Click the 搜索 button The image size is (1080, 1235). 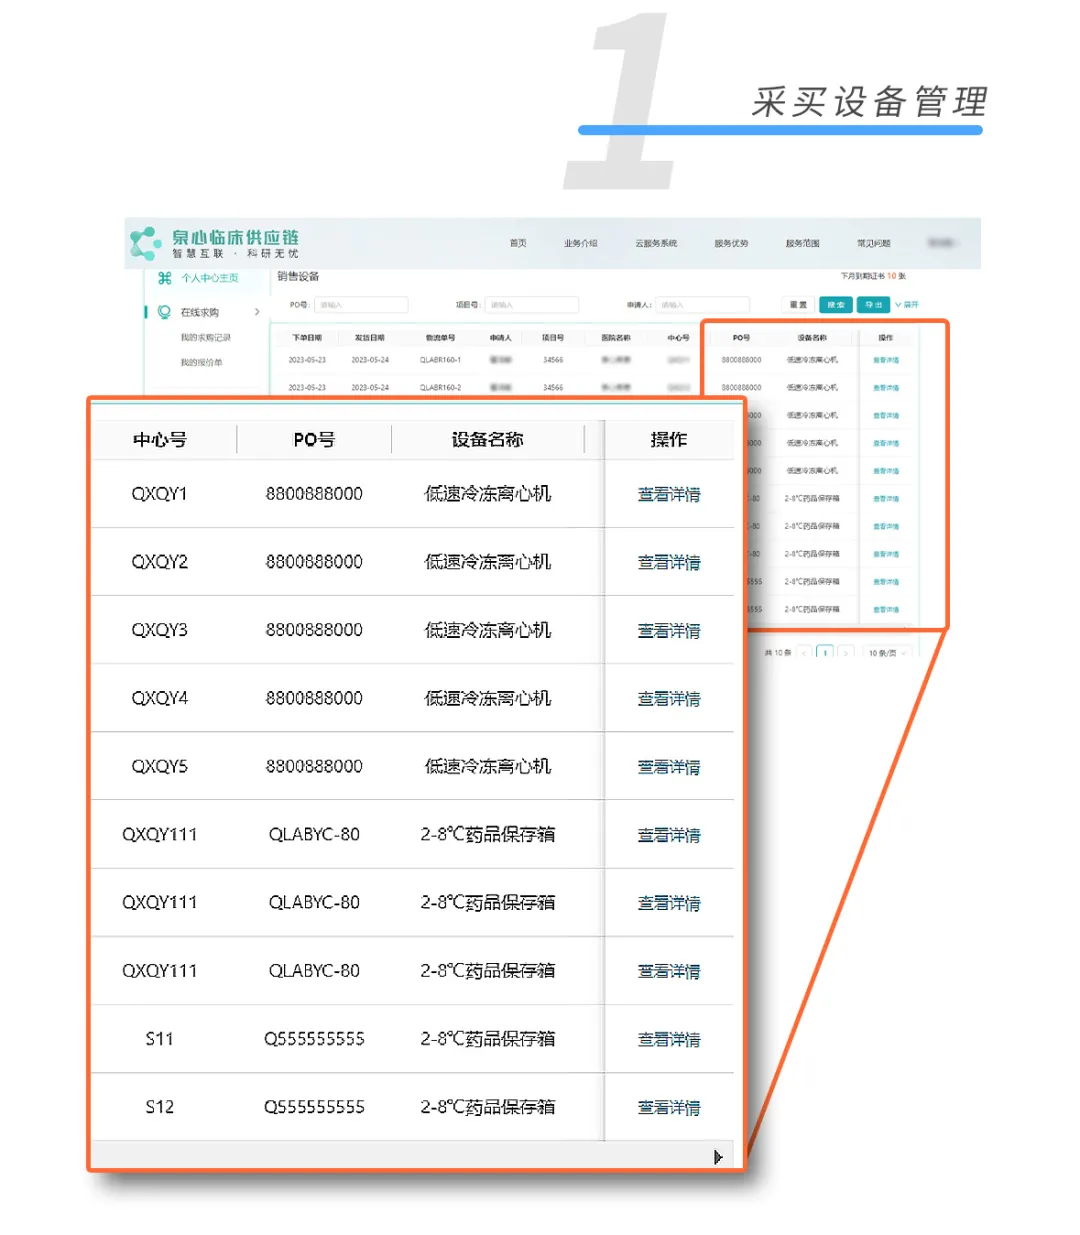pos(835,305)
